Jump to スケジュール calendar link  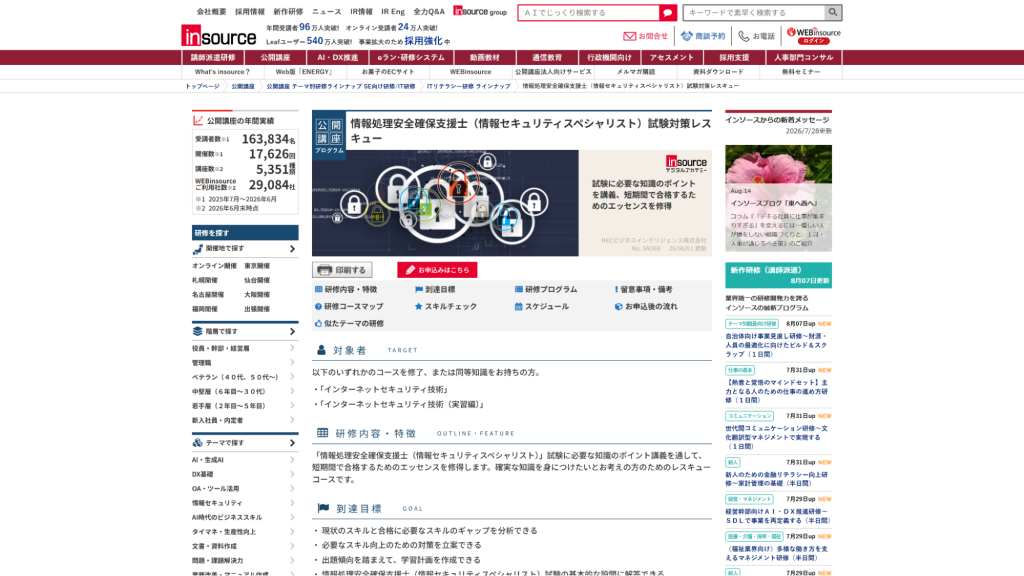pos(541,306)
